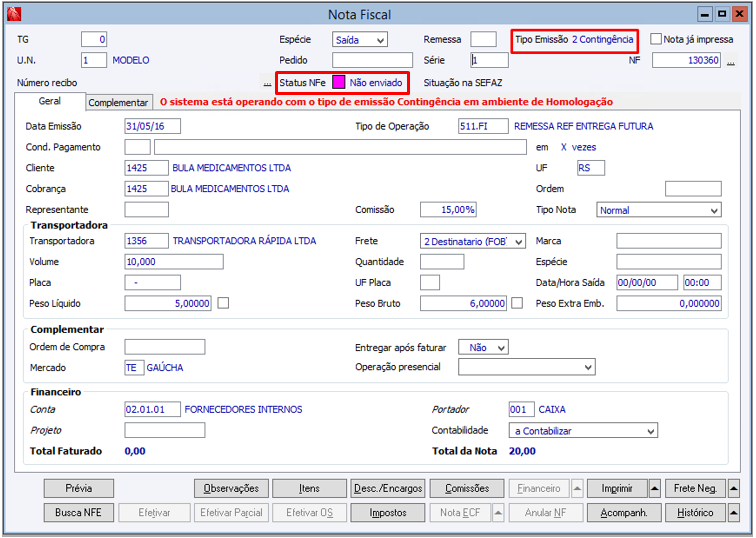Viewport: 756px width, 538px height.
Task: Click the Peso Extra Emb. field
Action: click(669, 303)
